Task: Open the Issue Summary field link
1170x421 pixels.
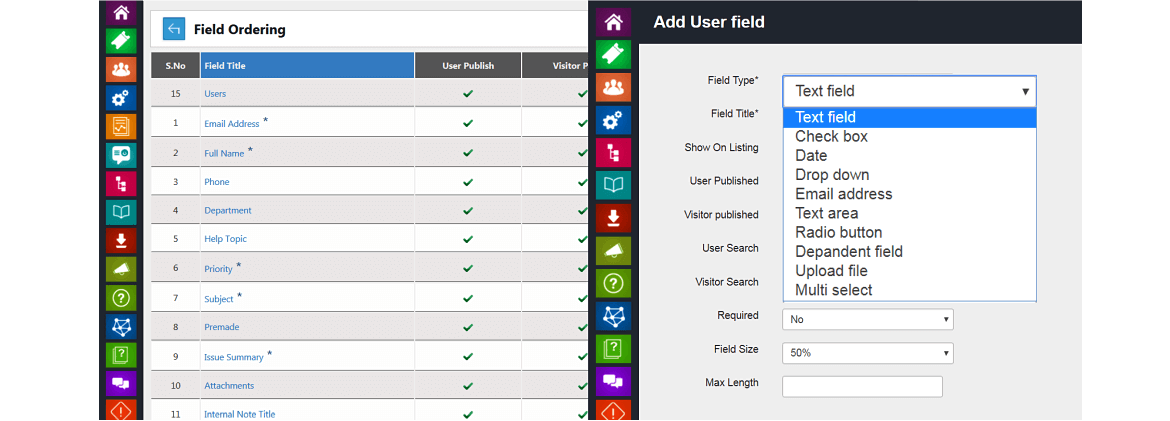Action: click(x=234, y=358)
